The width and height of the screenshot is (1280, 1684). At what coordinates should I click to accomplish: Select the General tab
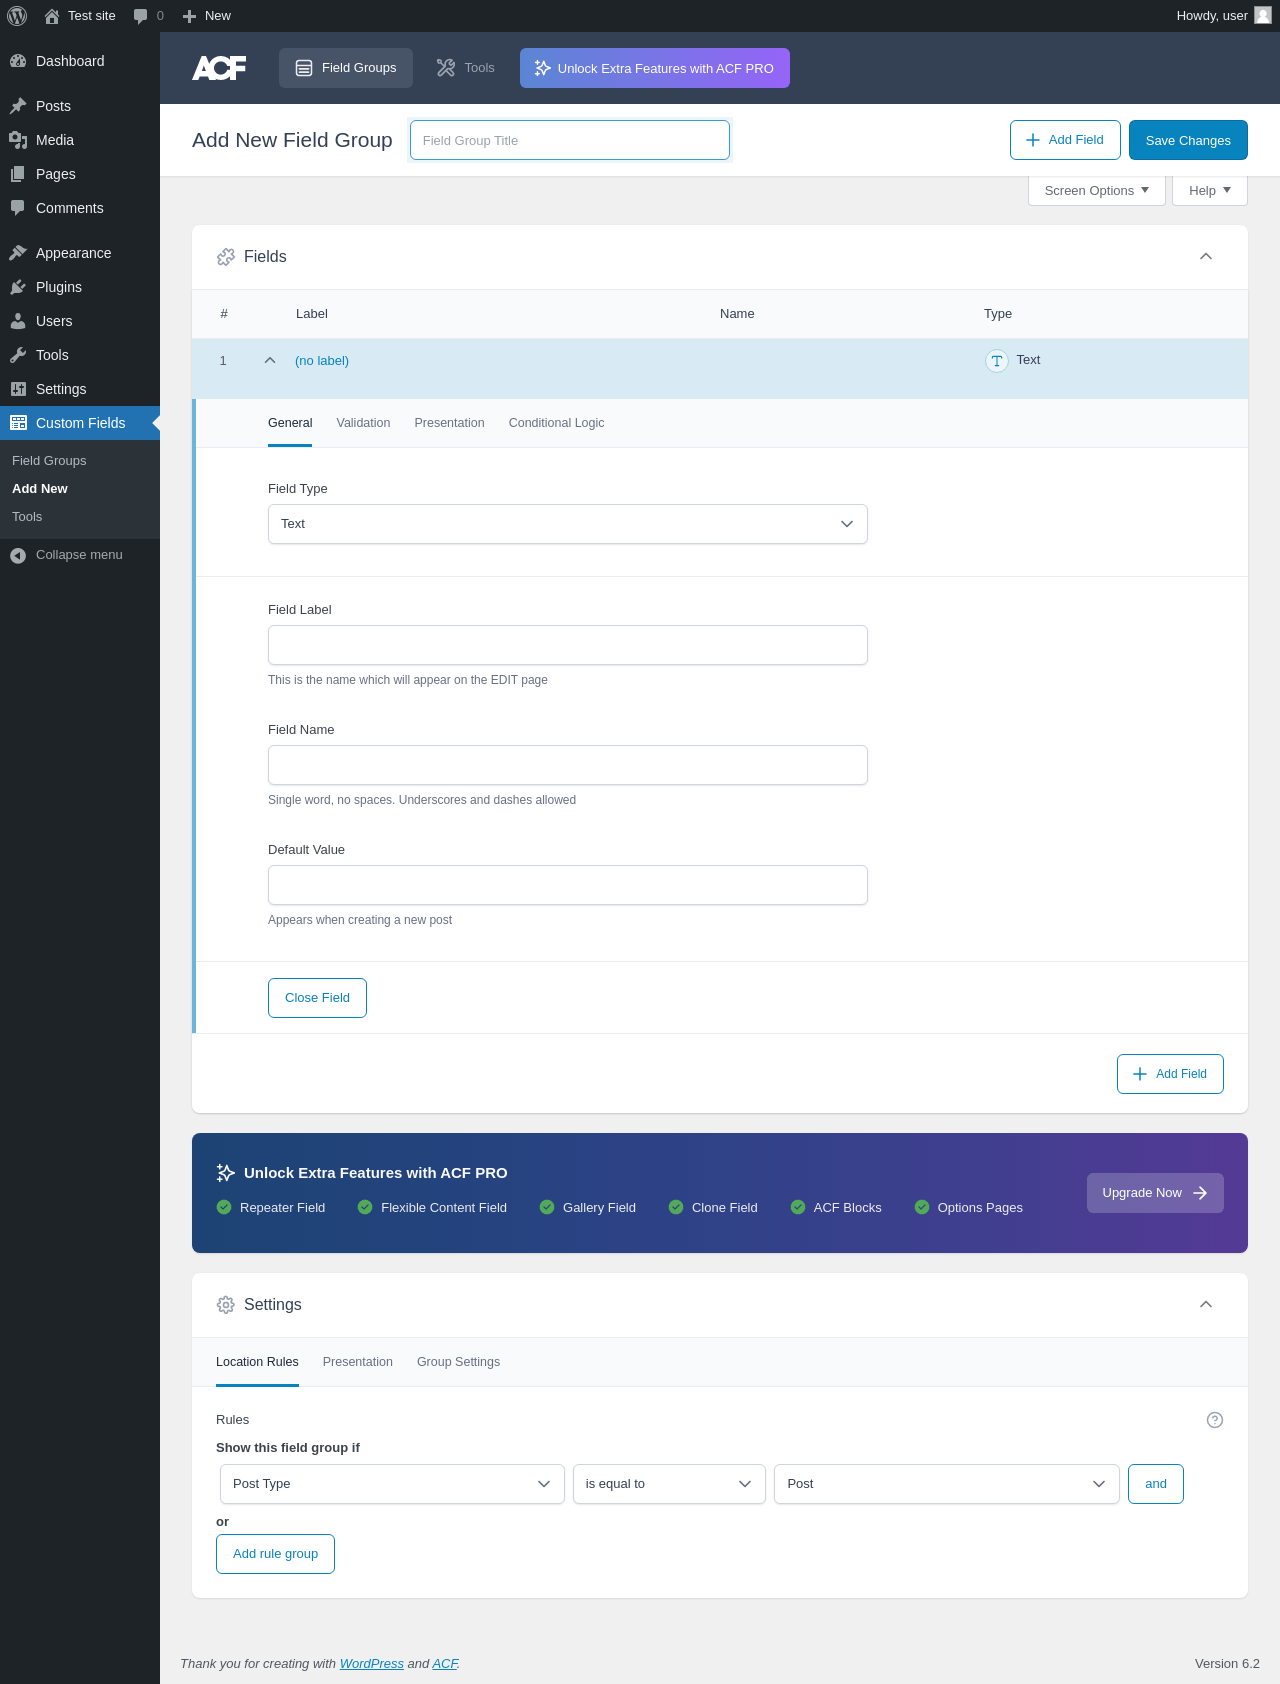click(290, 423)
